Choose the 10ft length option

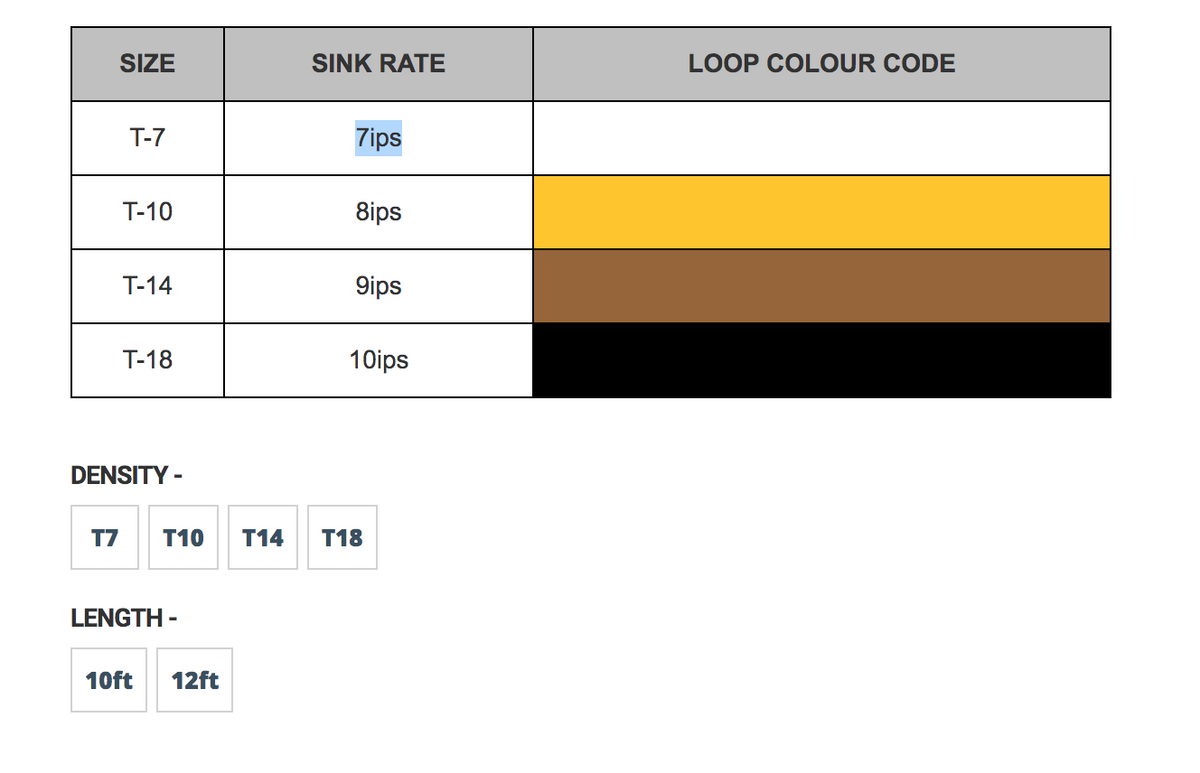(x=109, y=681)
